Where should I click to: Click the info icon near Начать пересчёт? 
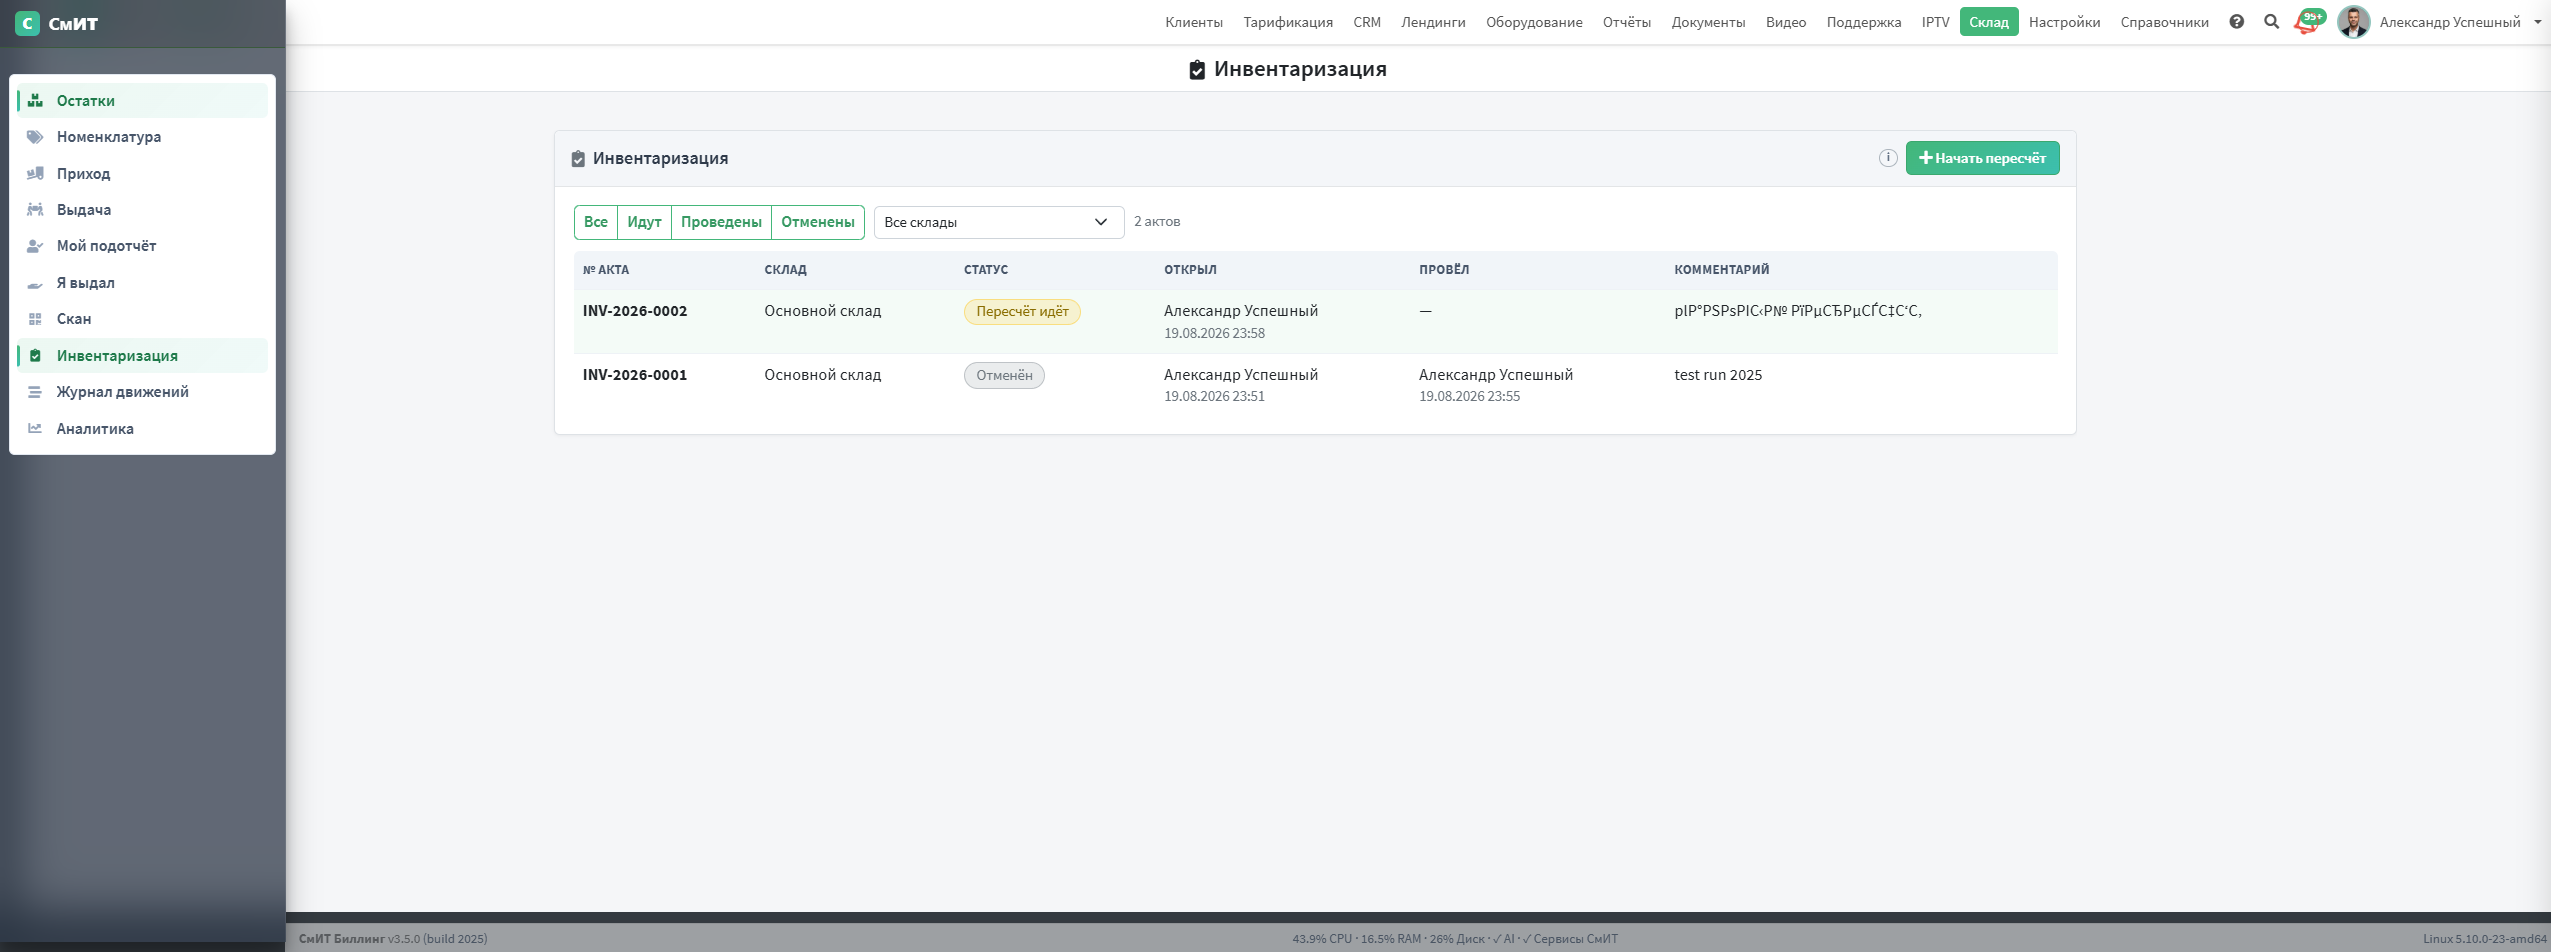(x=1888, y=158)
